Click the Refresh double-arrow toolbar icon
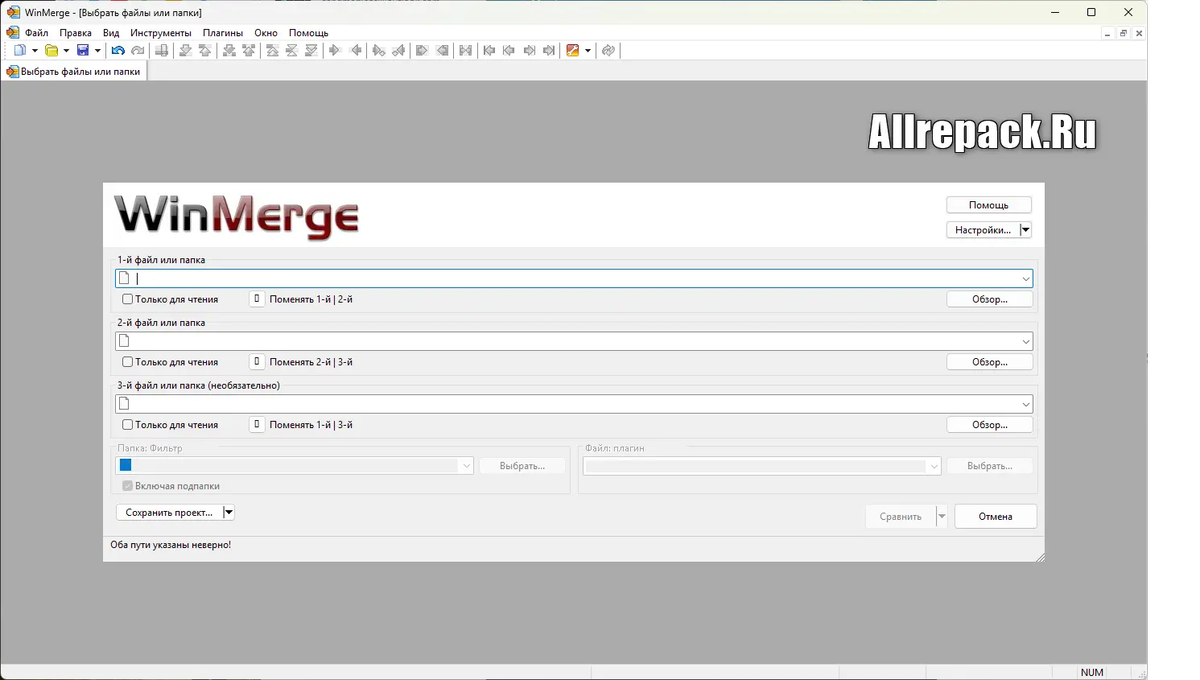Viewport: 1200px width, 680px height. coord(608,50)
